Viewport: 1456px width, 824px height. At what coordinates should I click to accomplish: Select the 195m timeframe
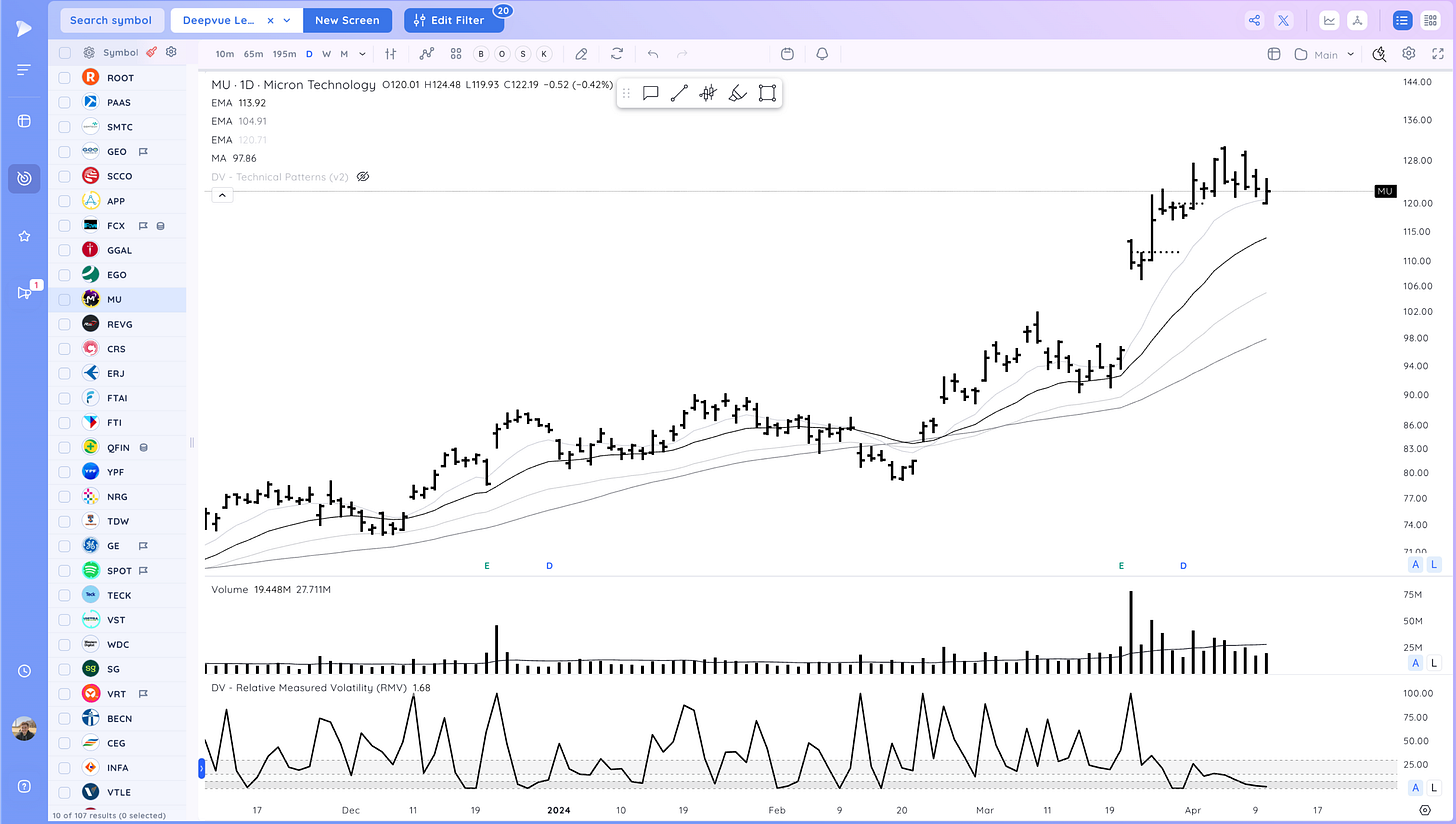point(284,54)
